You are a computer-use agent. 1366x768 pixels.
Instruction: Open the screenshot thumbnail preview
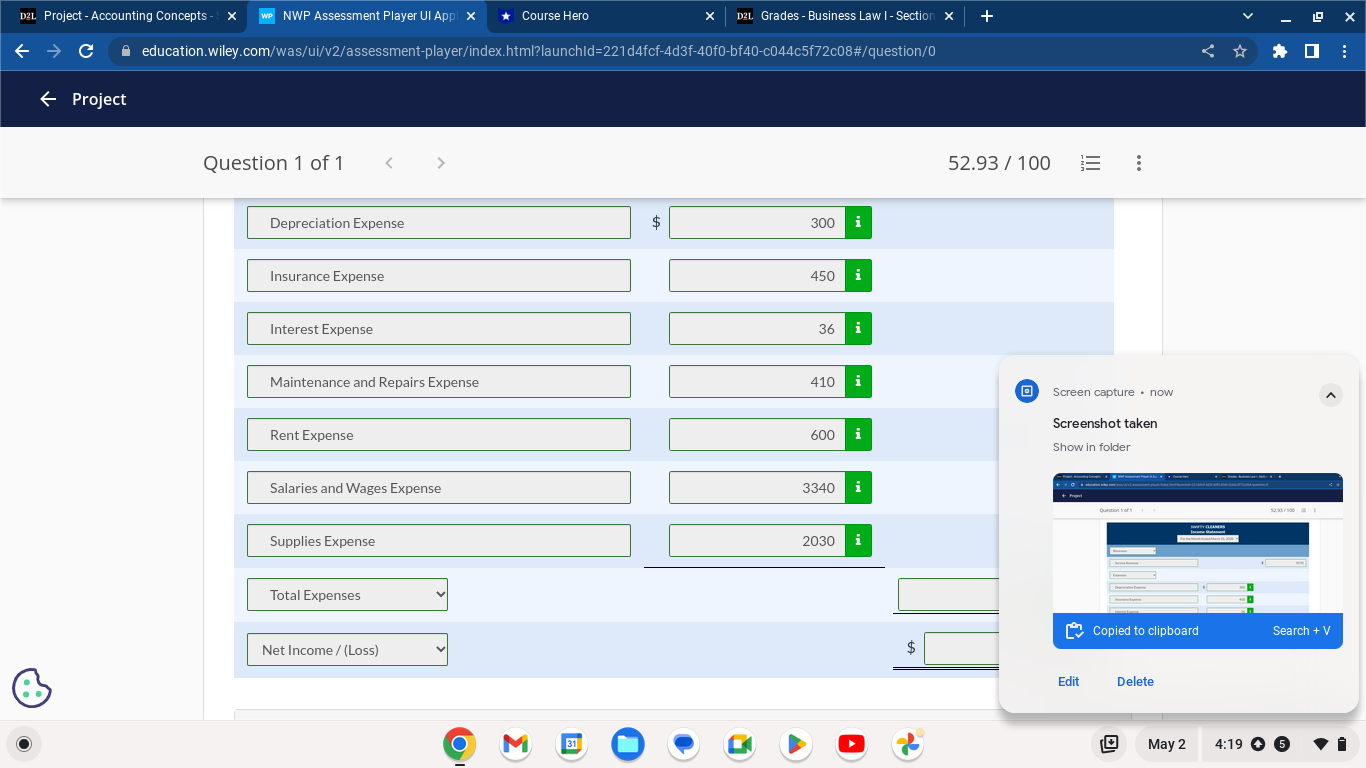tap(1197, 542)
